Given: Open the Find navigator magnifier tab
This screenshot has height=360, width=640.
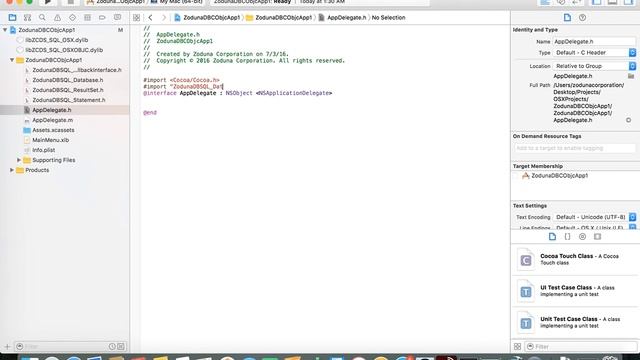Looking at the screenshot, I should [42, 18].
